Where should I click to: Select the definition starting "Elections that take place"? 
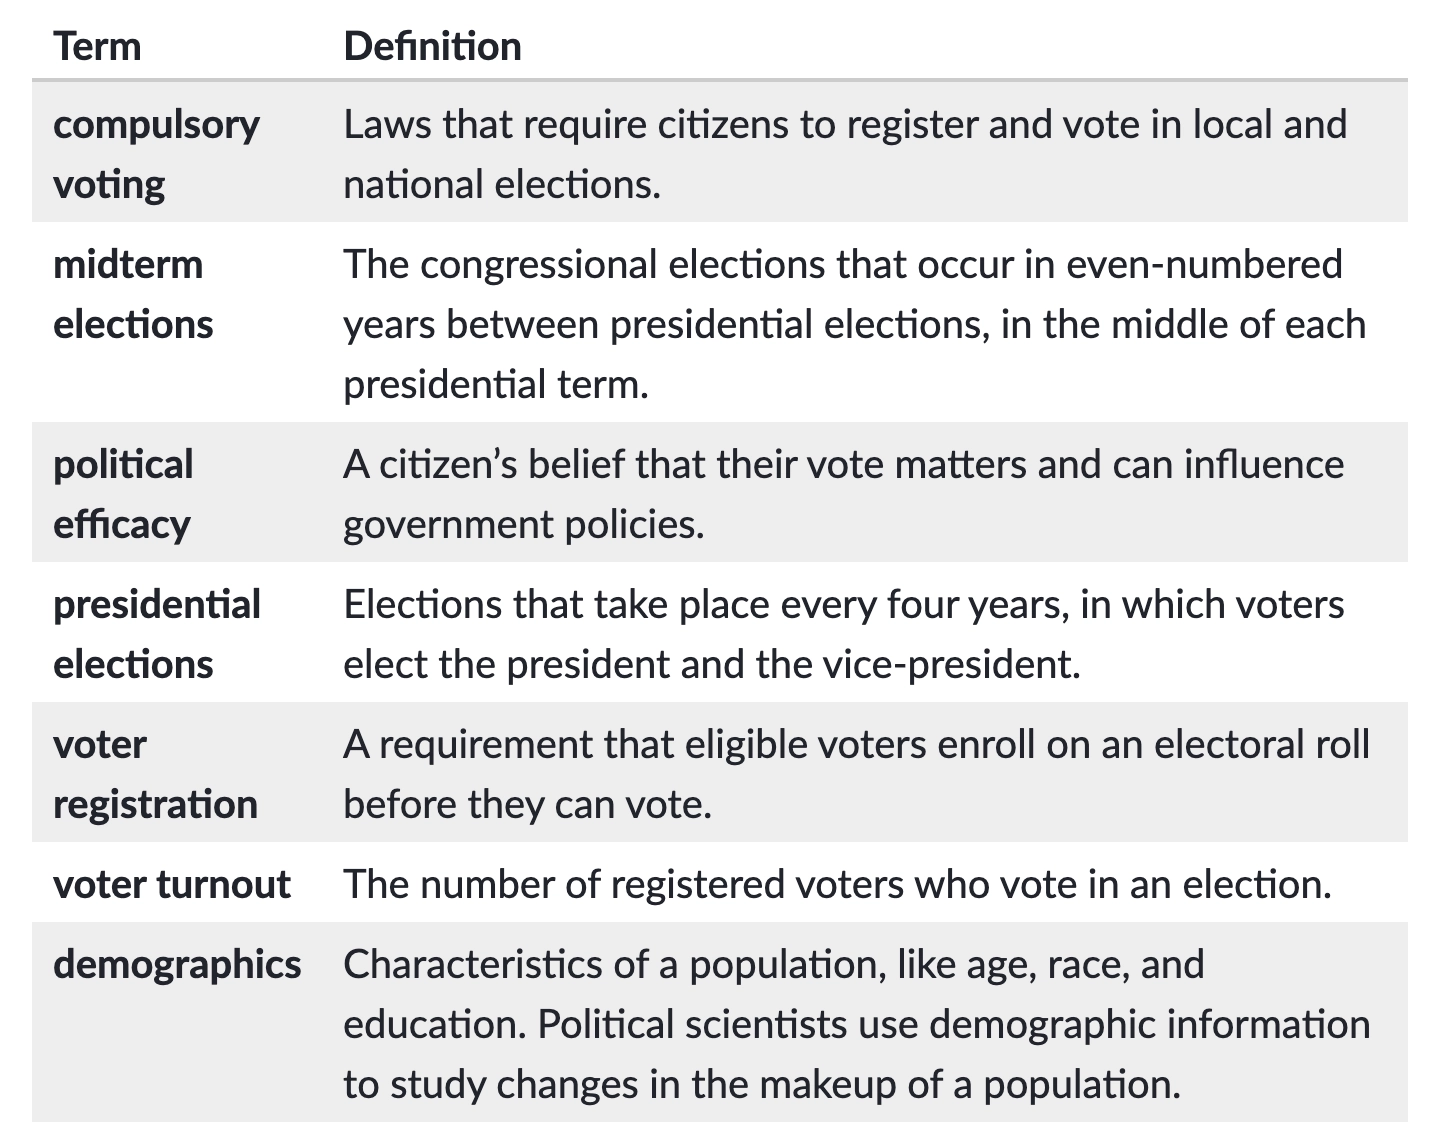click(843, 634)
